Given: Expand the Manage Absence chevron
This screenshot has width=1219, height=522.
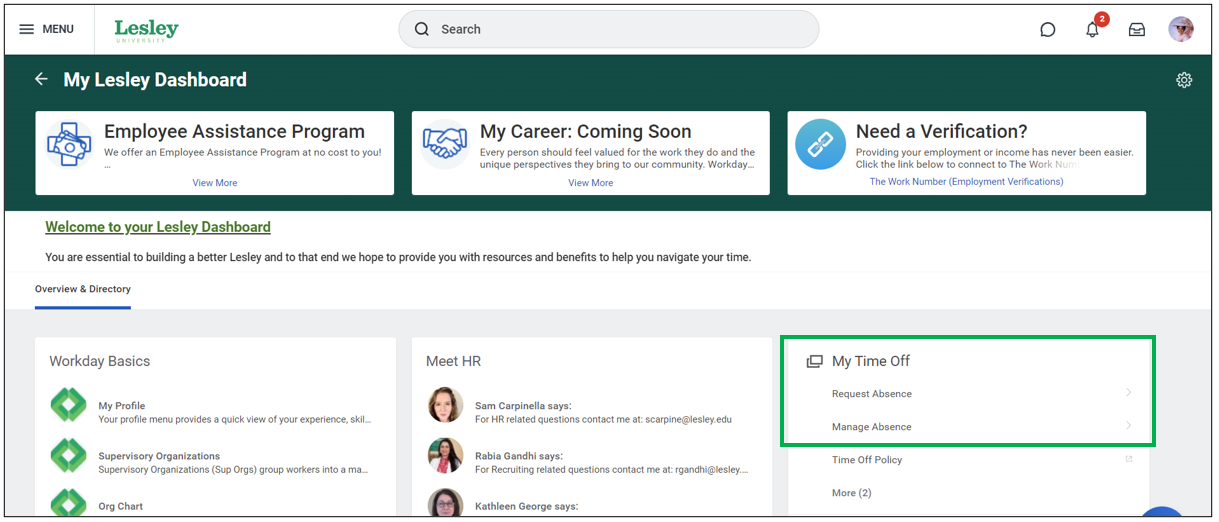Looking at the screenshot, I should click(x=1129, y=426).
